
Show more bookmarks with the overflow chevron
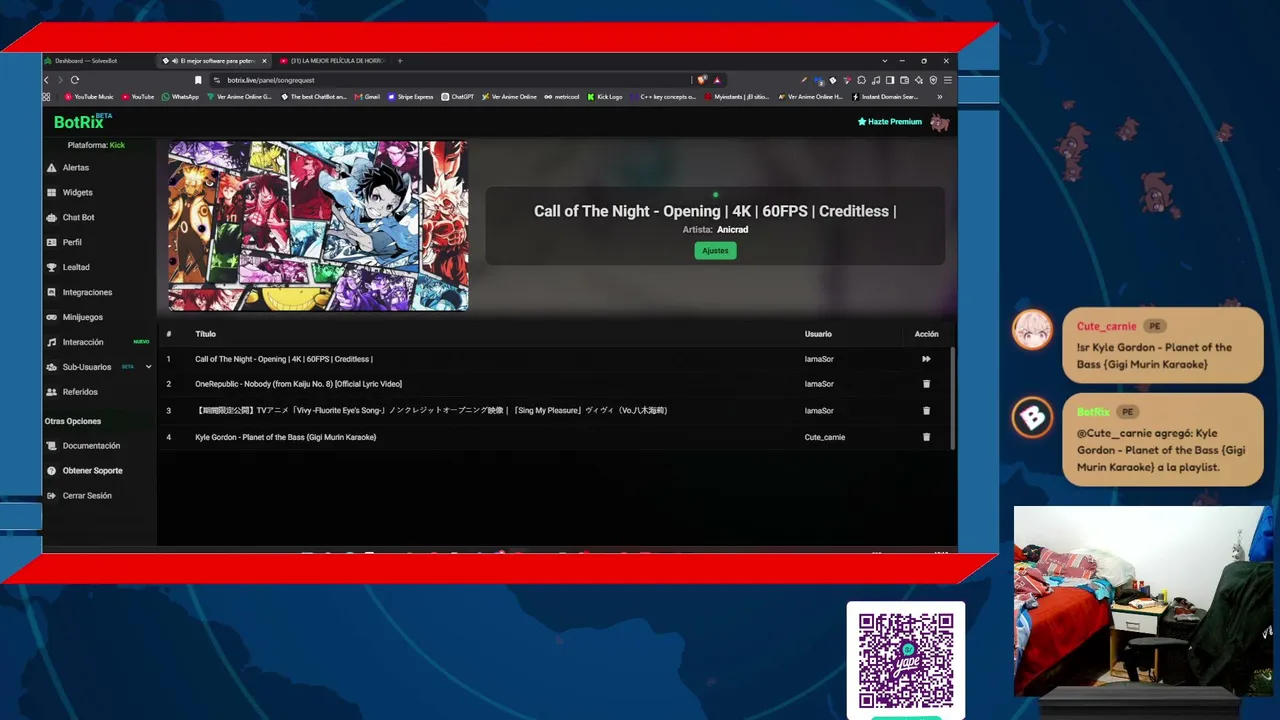pyautogui.click(x=940, y=97)
